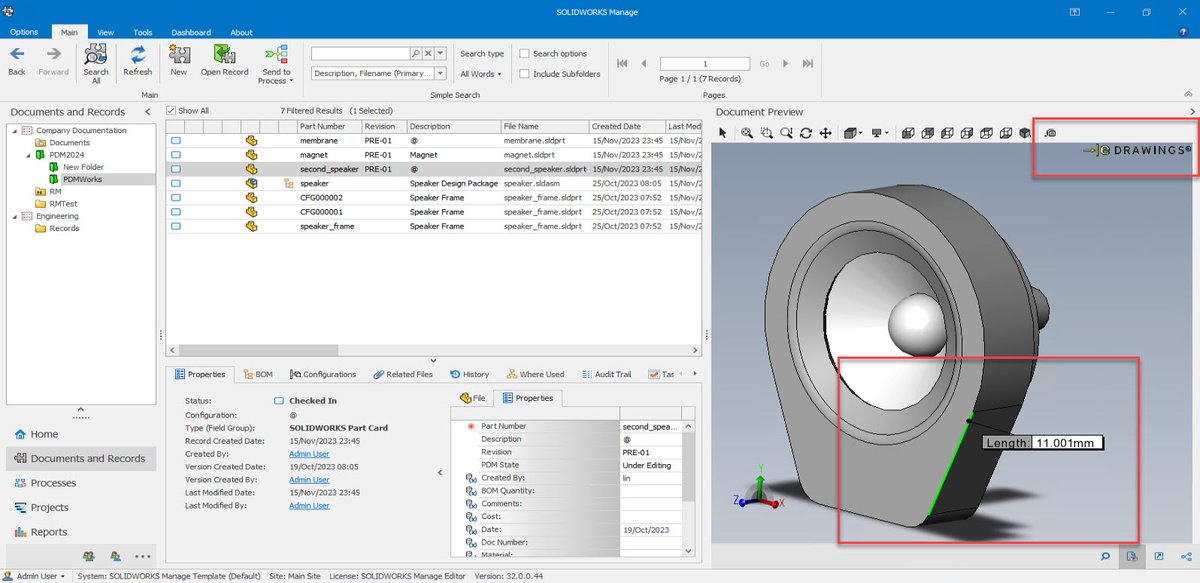Click the Zoom to Area preview icon
The width and height of the screenshot is (1200, 583).
tap(767, 132)
